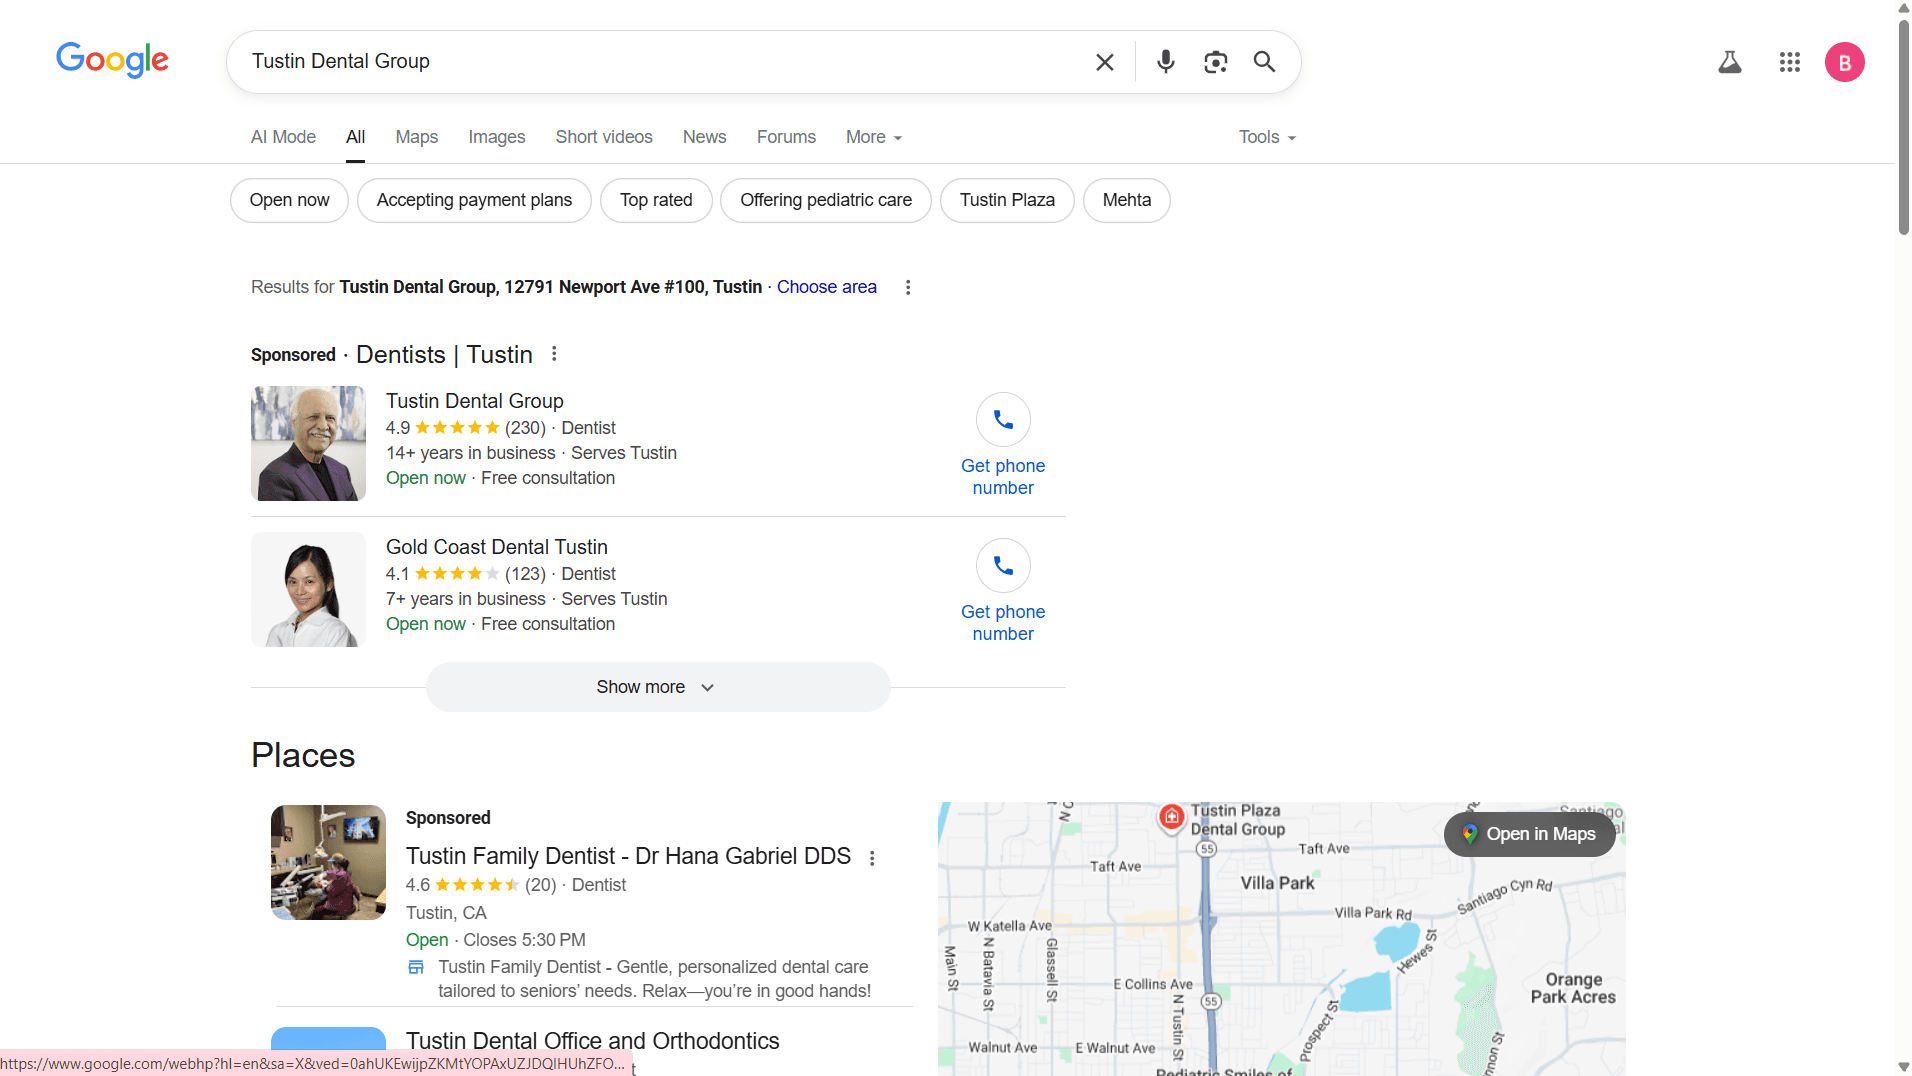The height and width of the screenshot is (1076, 1912).
Task: Select the Tustin Plaza filter chip
Action: point(1007,200)
